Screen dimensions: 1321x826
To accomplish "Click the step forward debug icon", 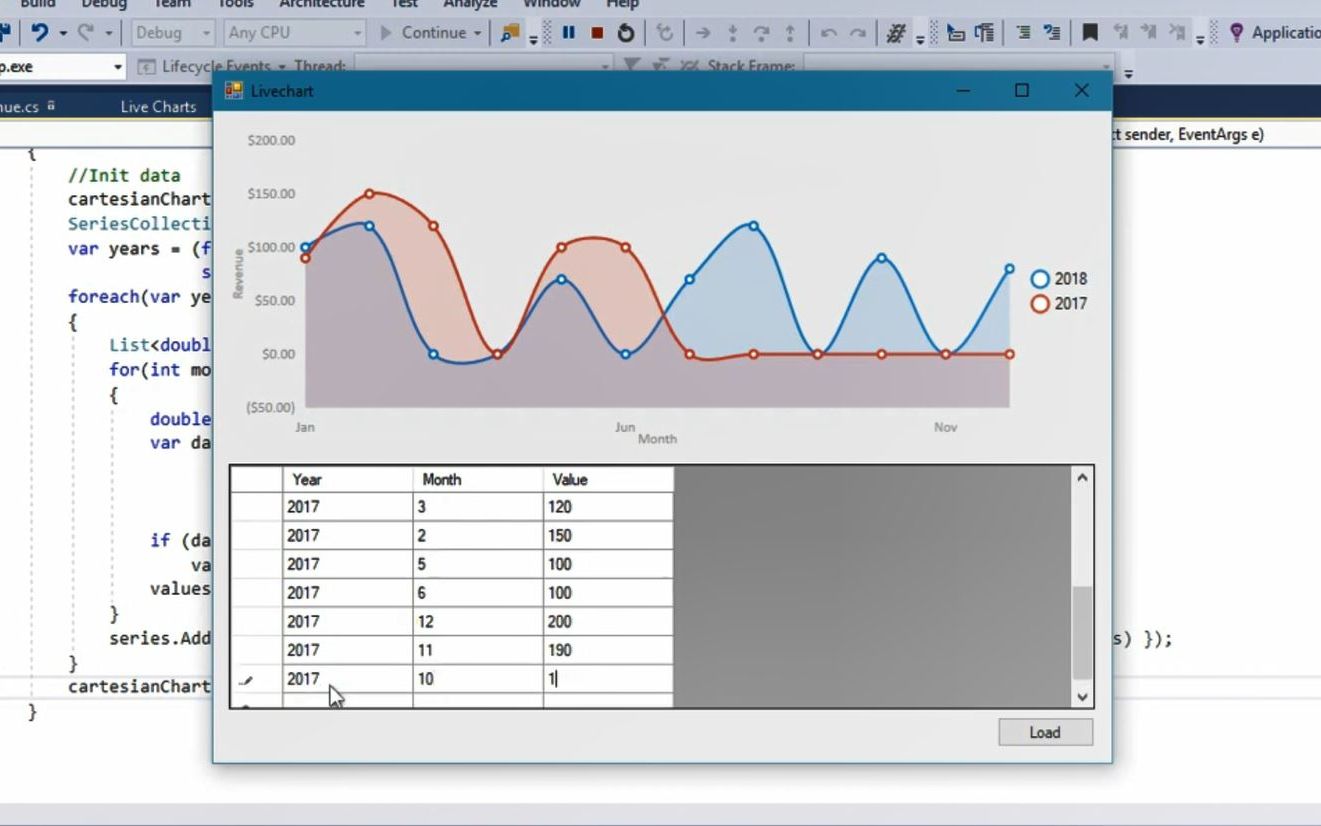I will click(857, 32).
